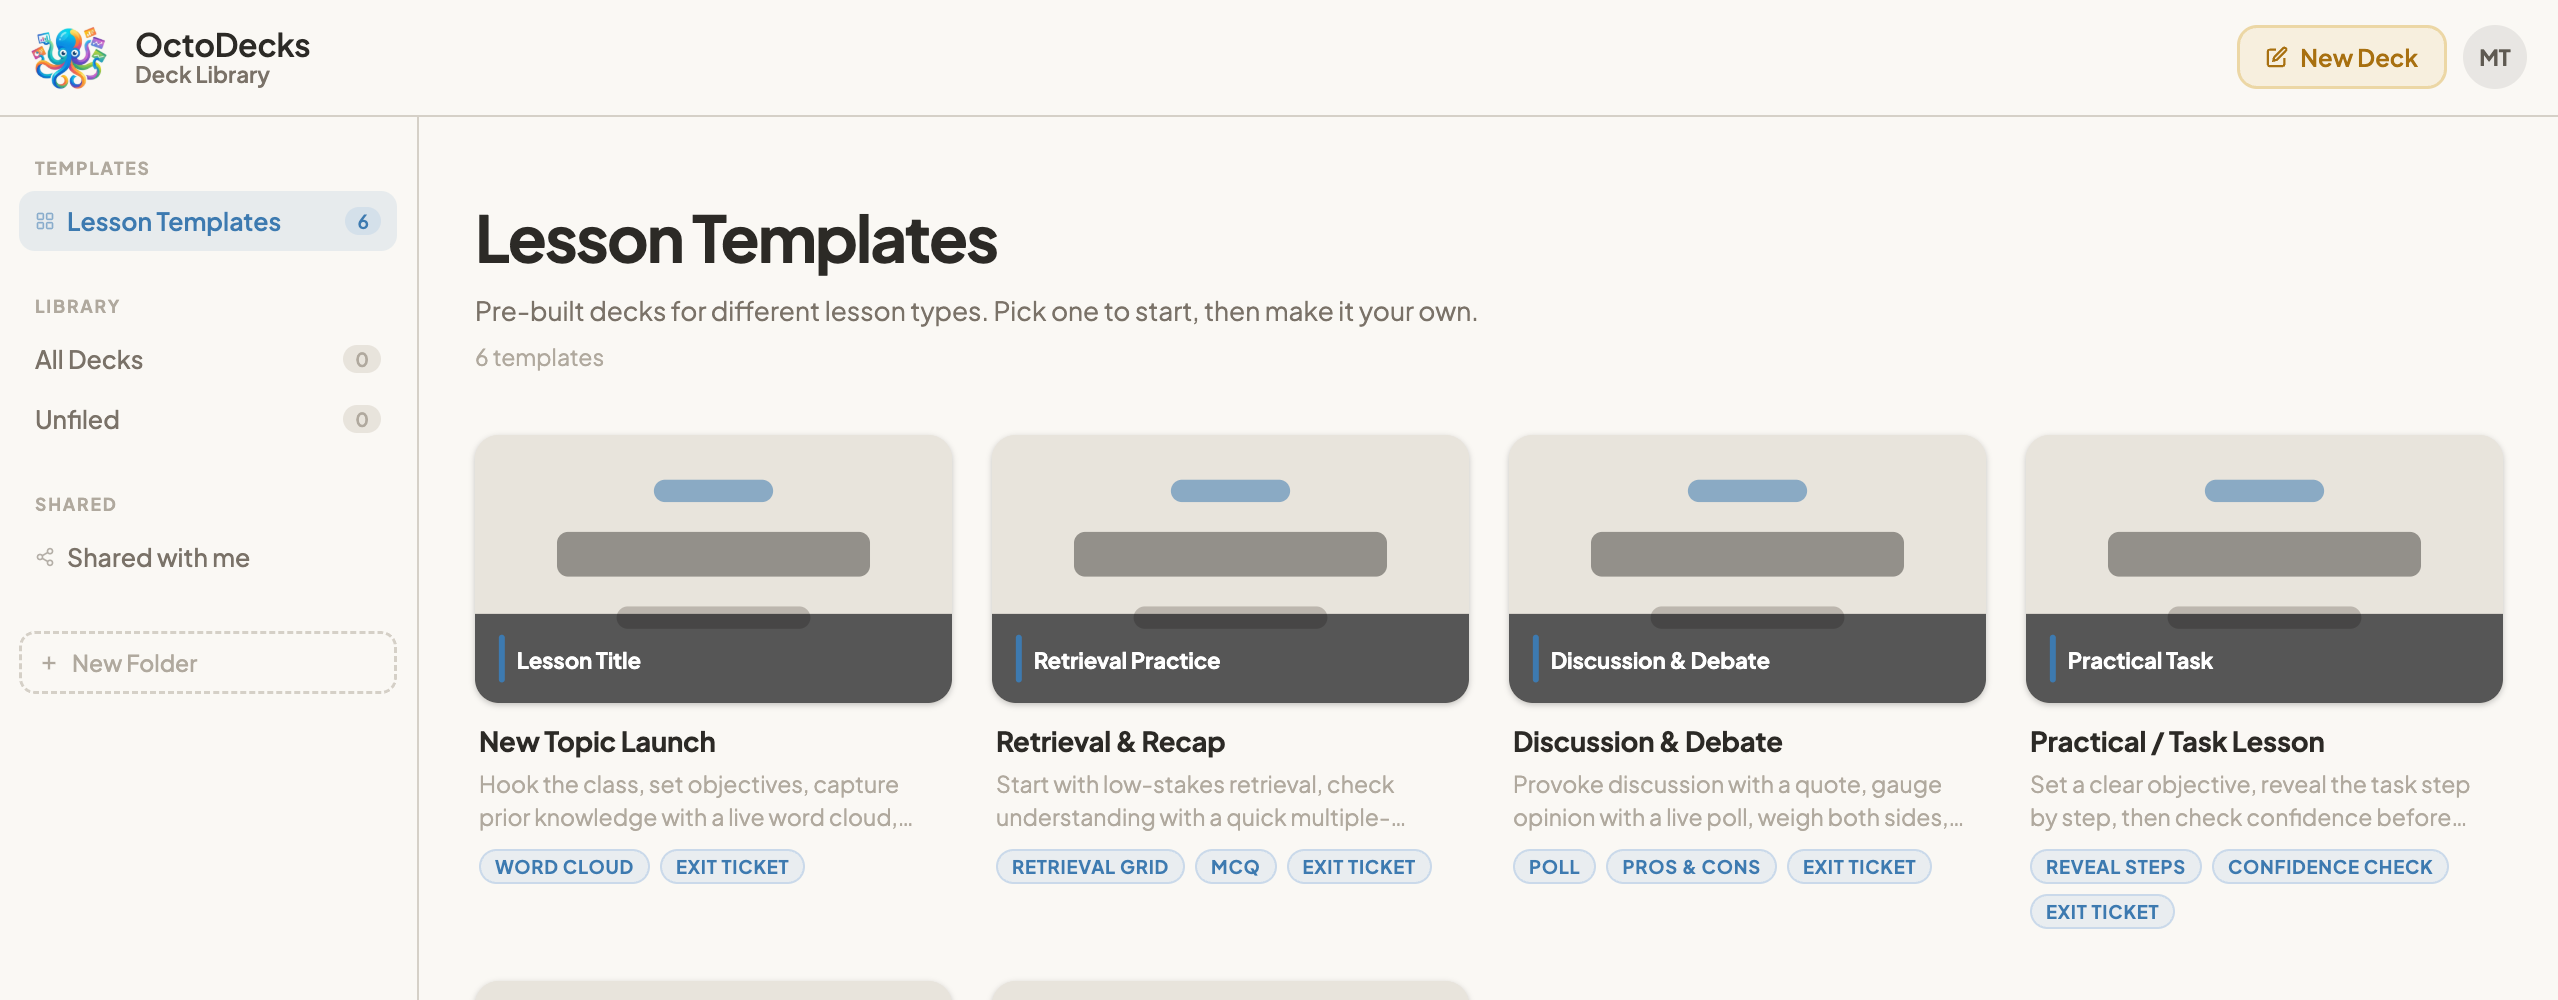This screenshot has height=1000, width=2558.
Task: Click EXIT TICKET tag under Practical / Task Lesson
Action: [2102, 911]
